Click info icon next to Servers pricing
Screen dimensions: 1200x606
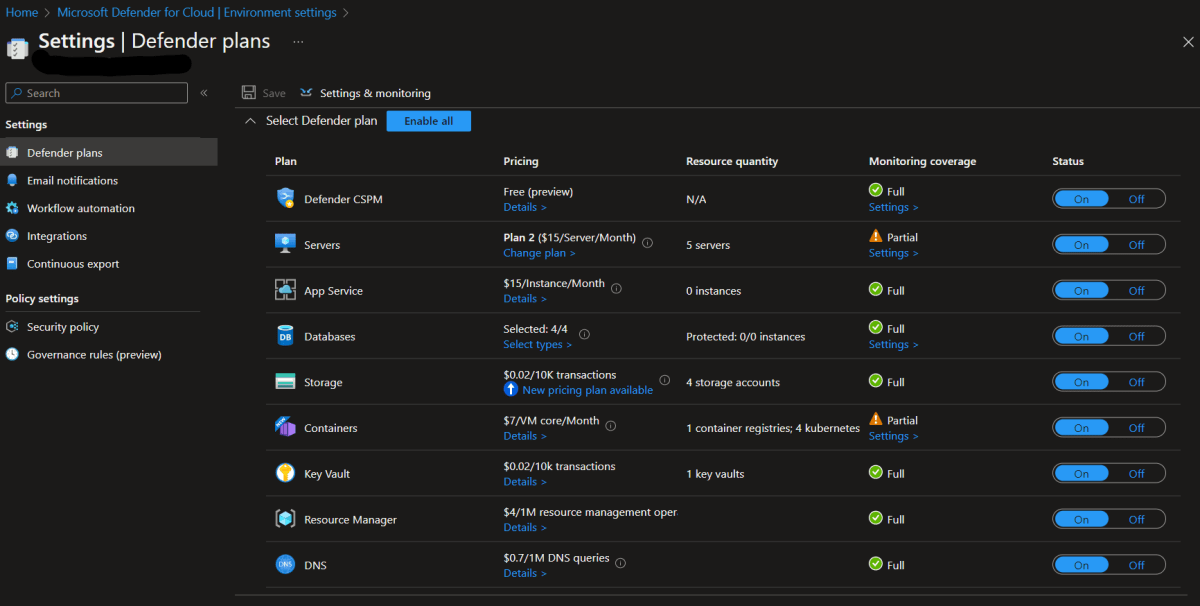coord(647,242)
